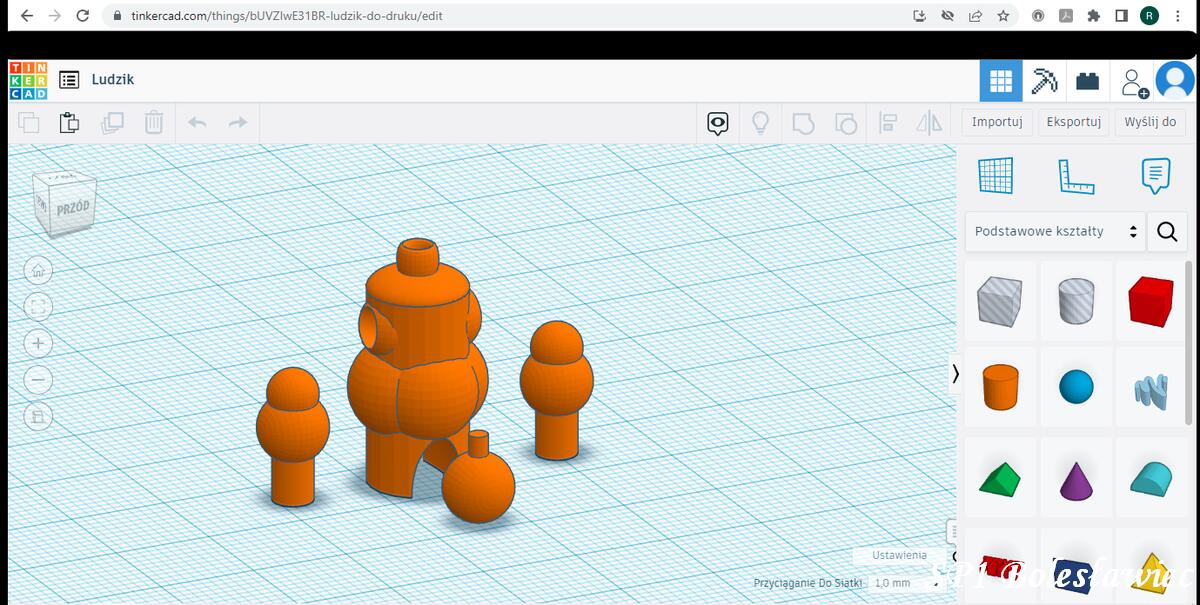This screenshot has width=1200, height=605.
Task: Pick the green roof shape
Action: point(1000,478)
